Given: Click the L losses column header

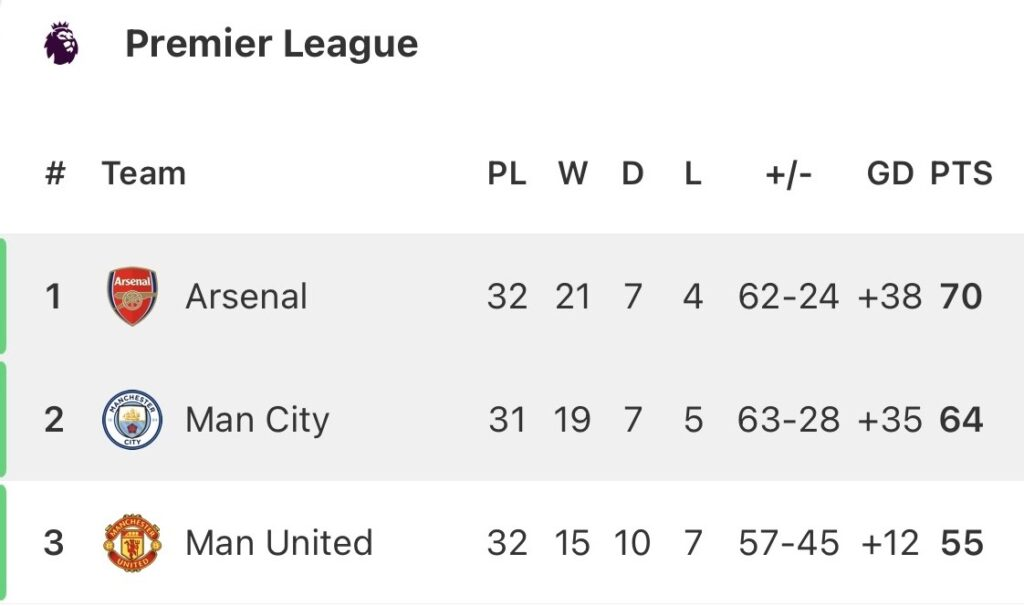Looking at the screenshot, I should coord(693,174).
